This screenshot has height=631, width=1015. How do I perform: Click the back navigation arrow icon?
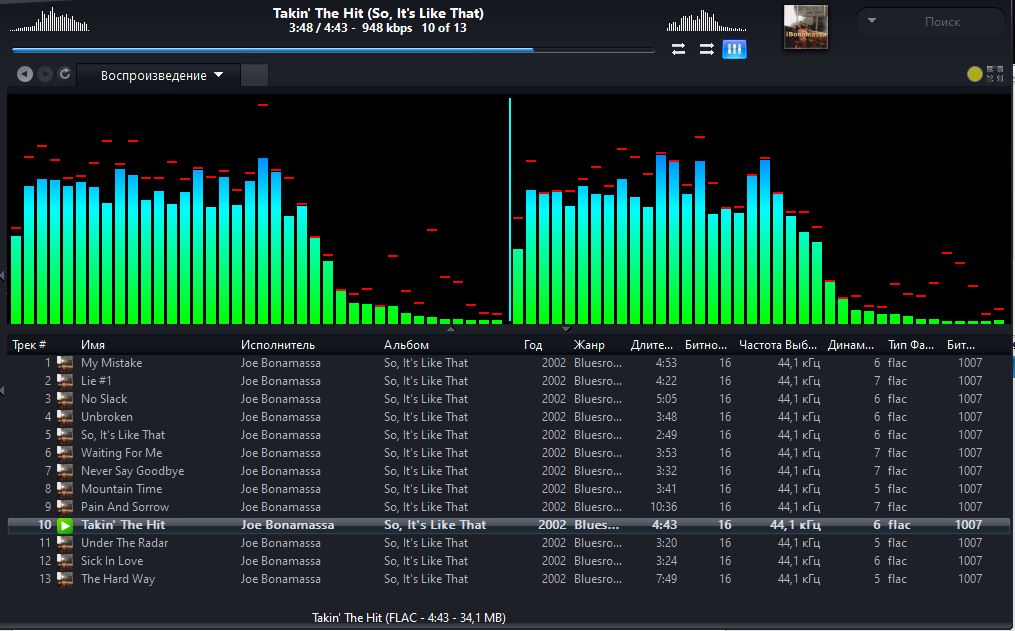(25, 74)
